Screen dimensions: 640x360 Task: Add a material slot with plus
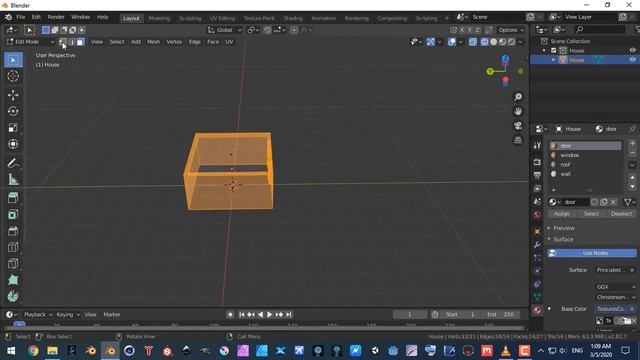(x=632, y=144)
